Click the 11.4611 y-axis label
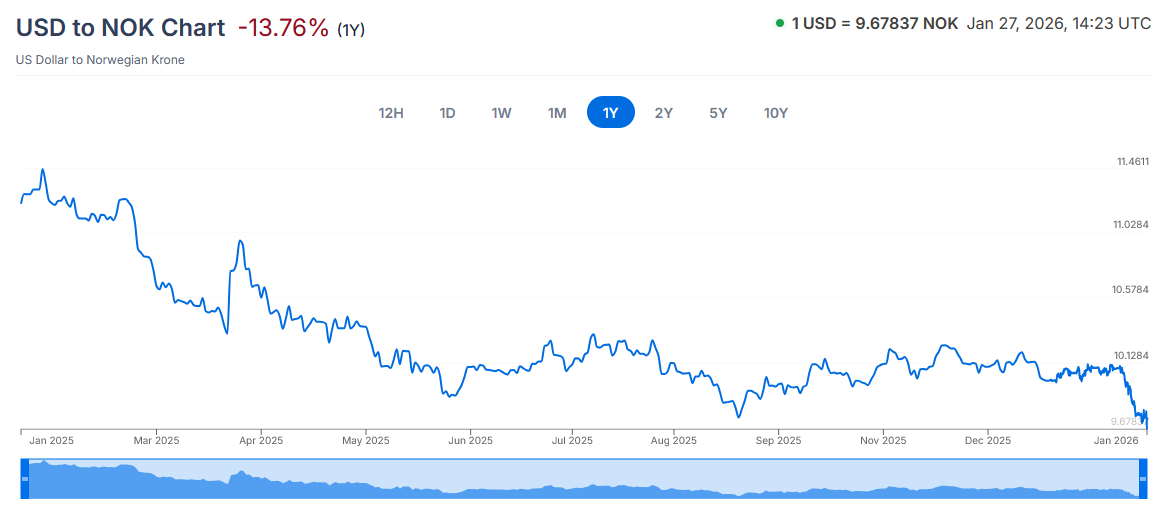Image resolution: width=1164 pixels, height=514 pixels. [x=1133, y=161]
